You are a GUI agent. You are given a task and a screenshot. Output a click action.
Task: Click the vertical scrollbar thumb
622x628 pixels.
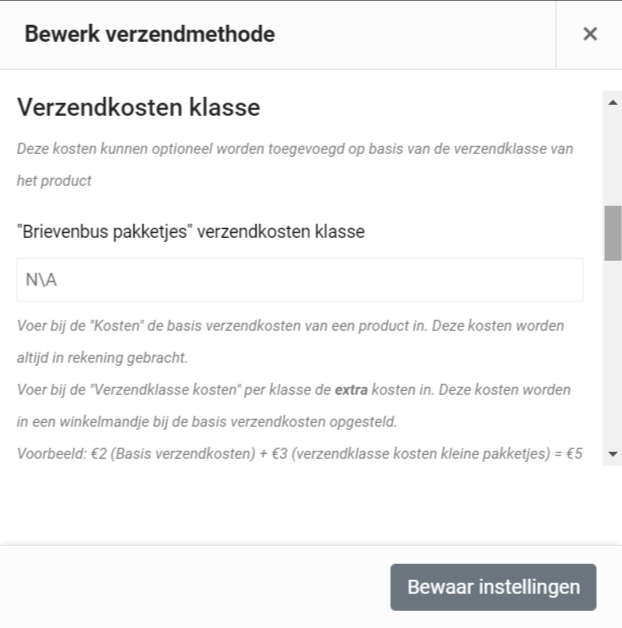click(x=612, y=233)
